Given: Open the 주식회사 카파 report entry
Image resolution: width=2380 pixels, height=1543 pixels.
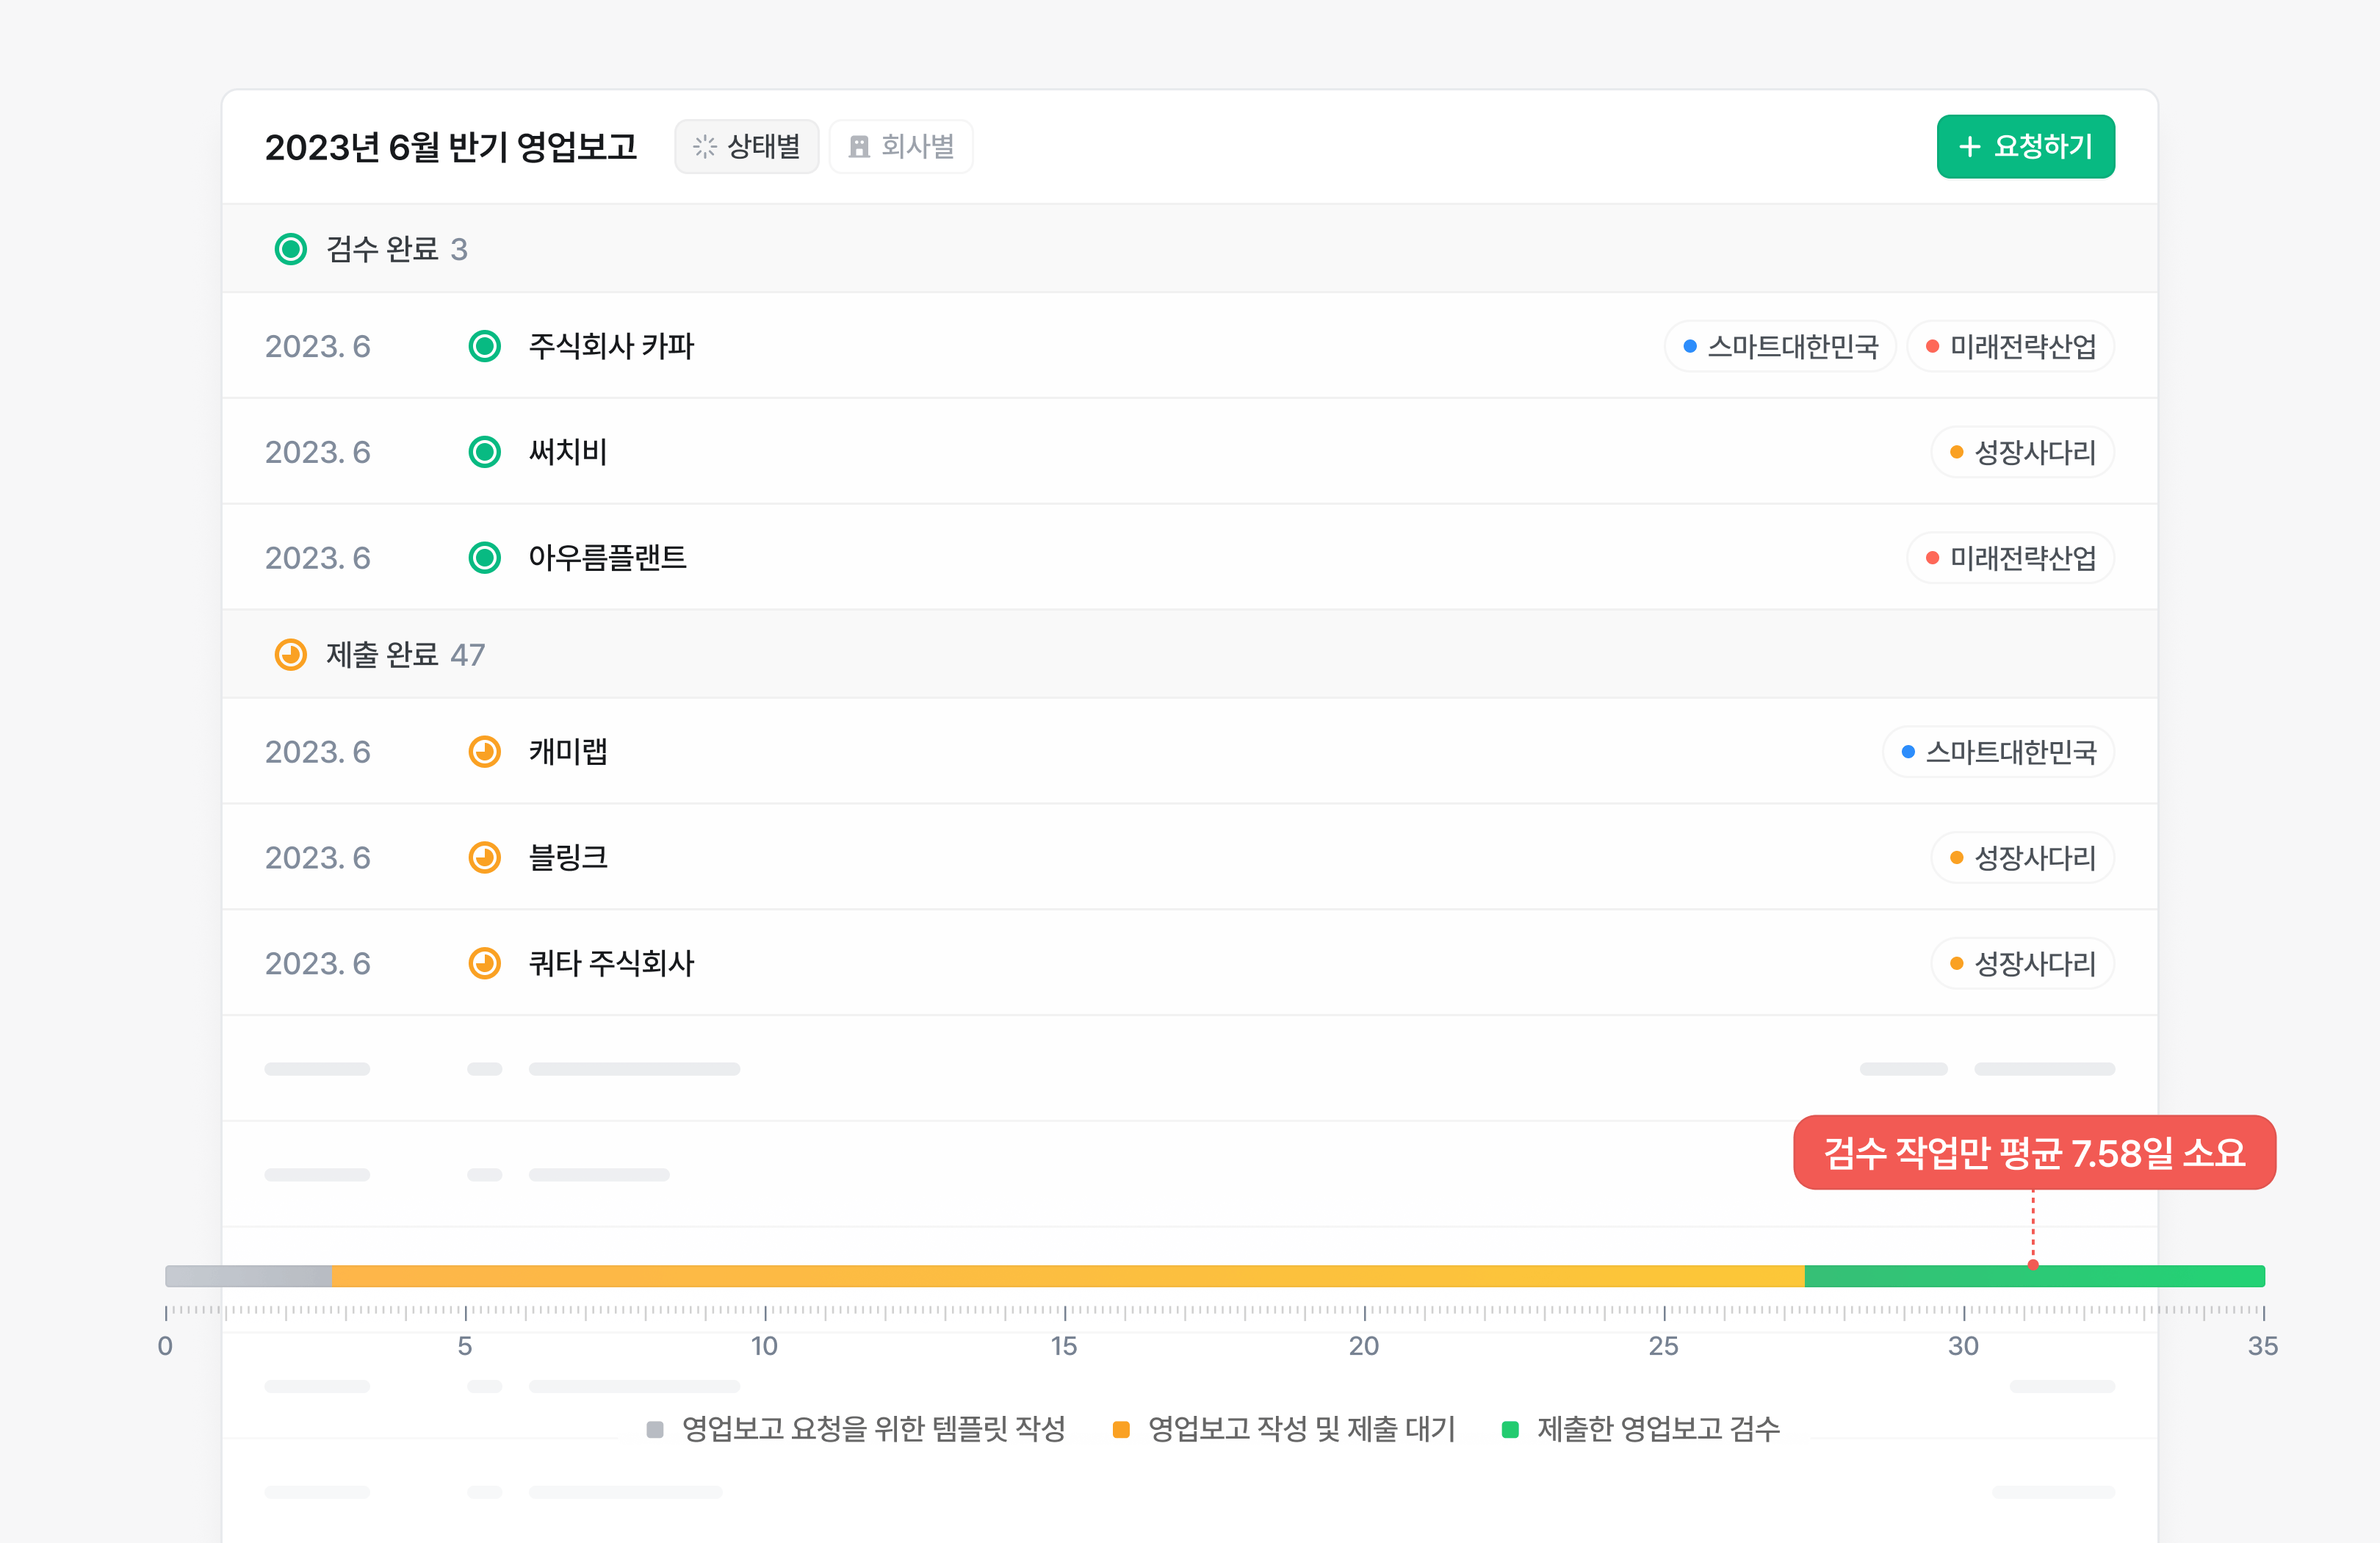Looking at the screenshot, I should click(x=613, y=347).
